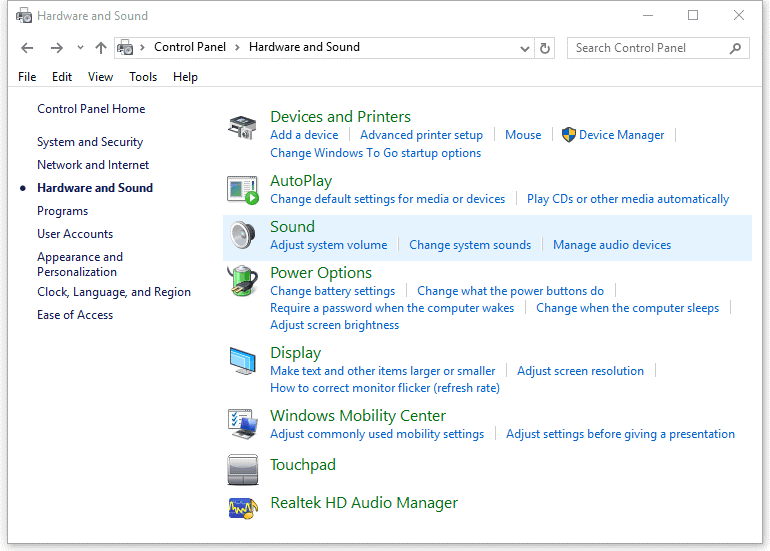Click the Display monitor icon
Image resolution: width=770 pixels, height=551 pixels.
pos(242,361)
